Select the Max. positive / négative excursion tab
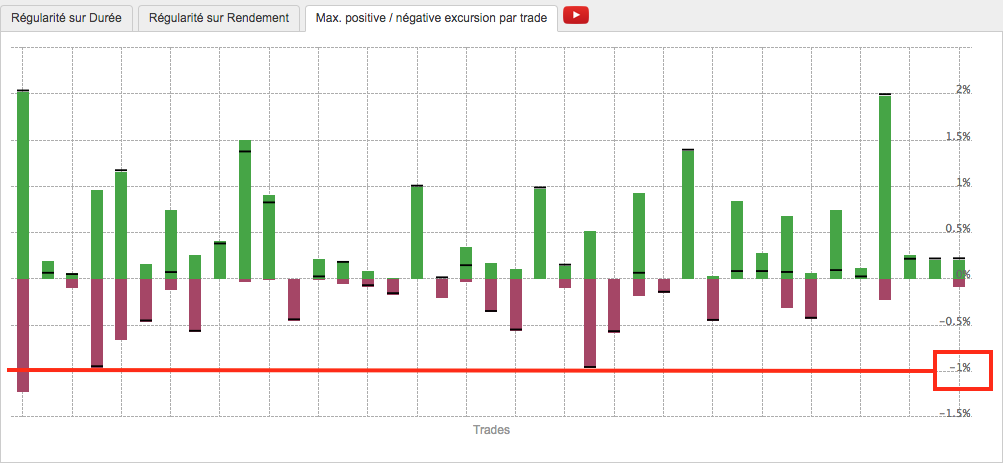The image size is (1003, 463). point(431,18)
